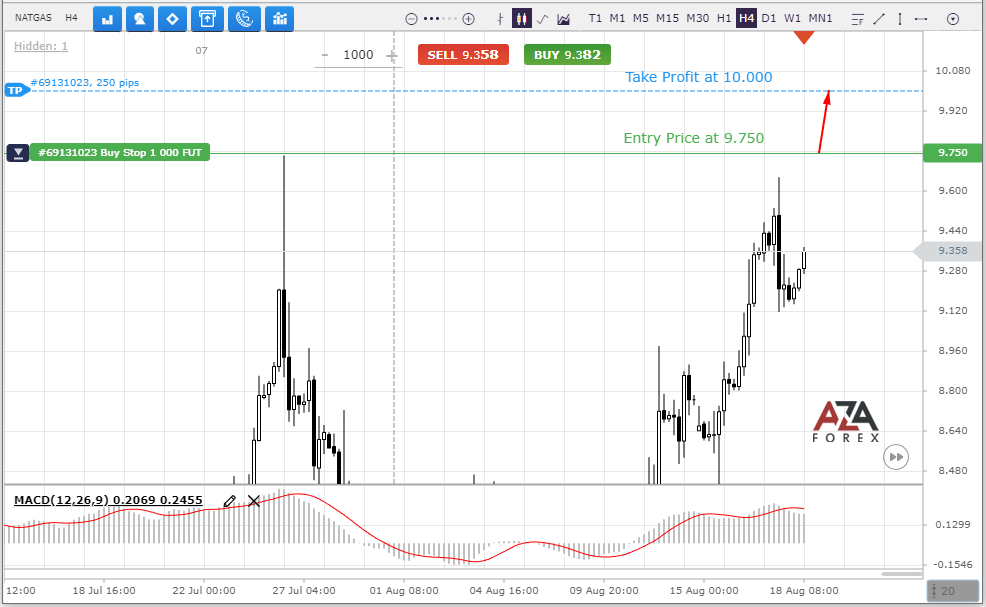Click the NATGAS symbol label
Screen dimensions: 986x607
click(x=33, y=18)
